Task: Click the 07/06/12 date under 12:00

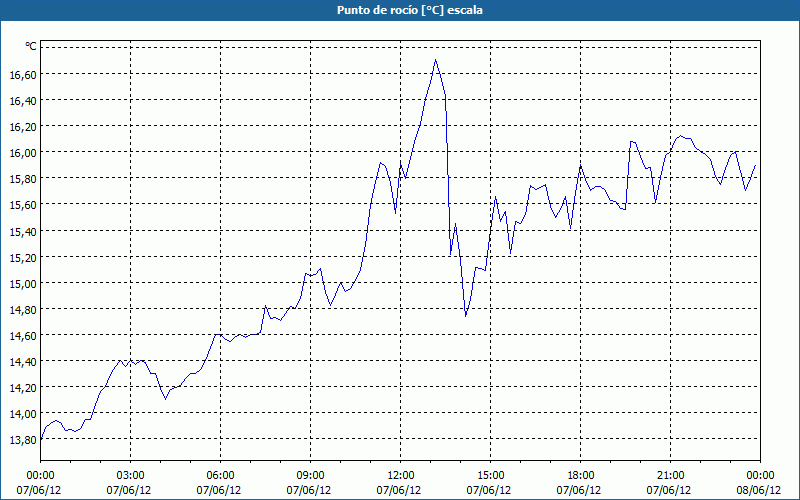Action: (x=399, y=490)
